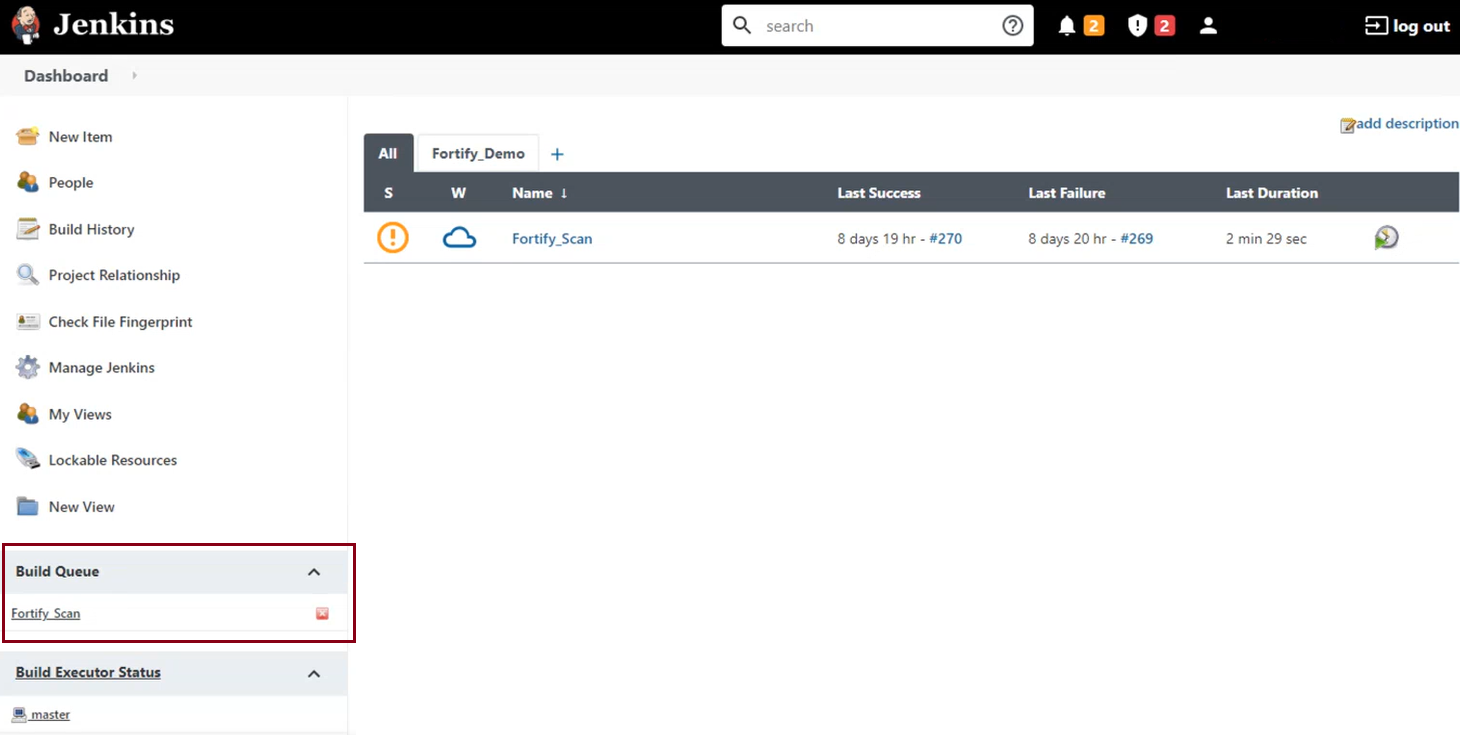Click the Build History notepad icon
The image size is (1460, 735).
28,229
